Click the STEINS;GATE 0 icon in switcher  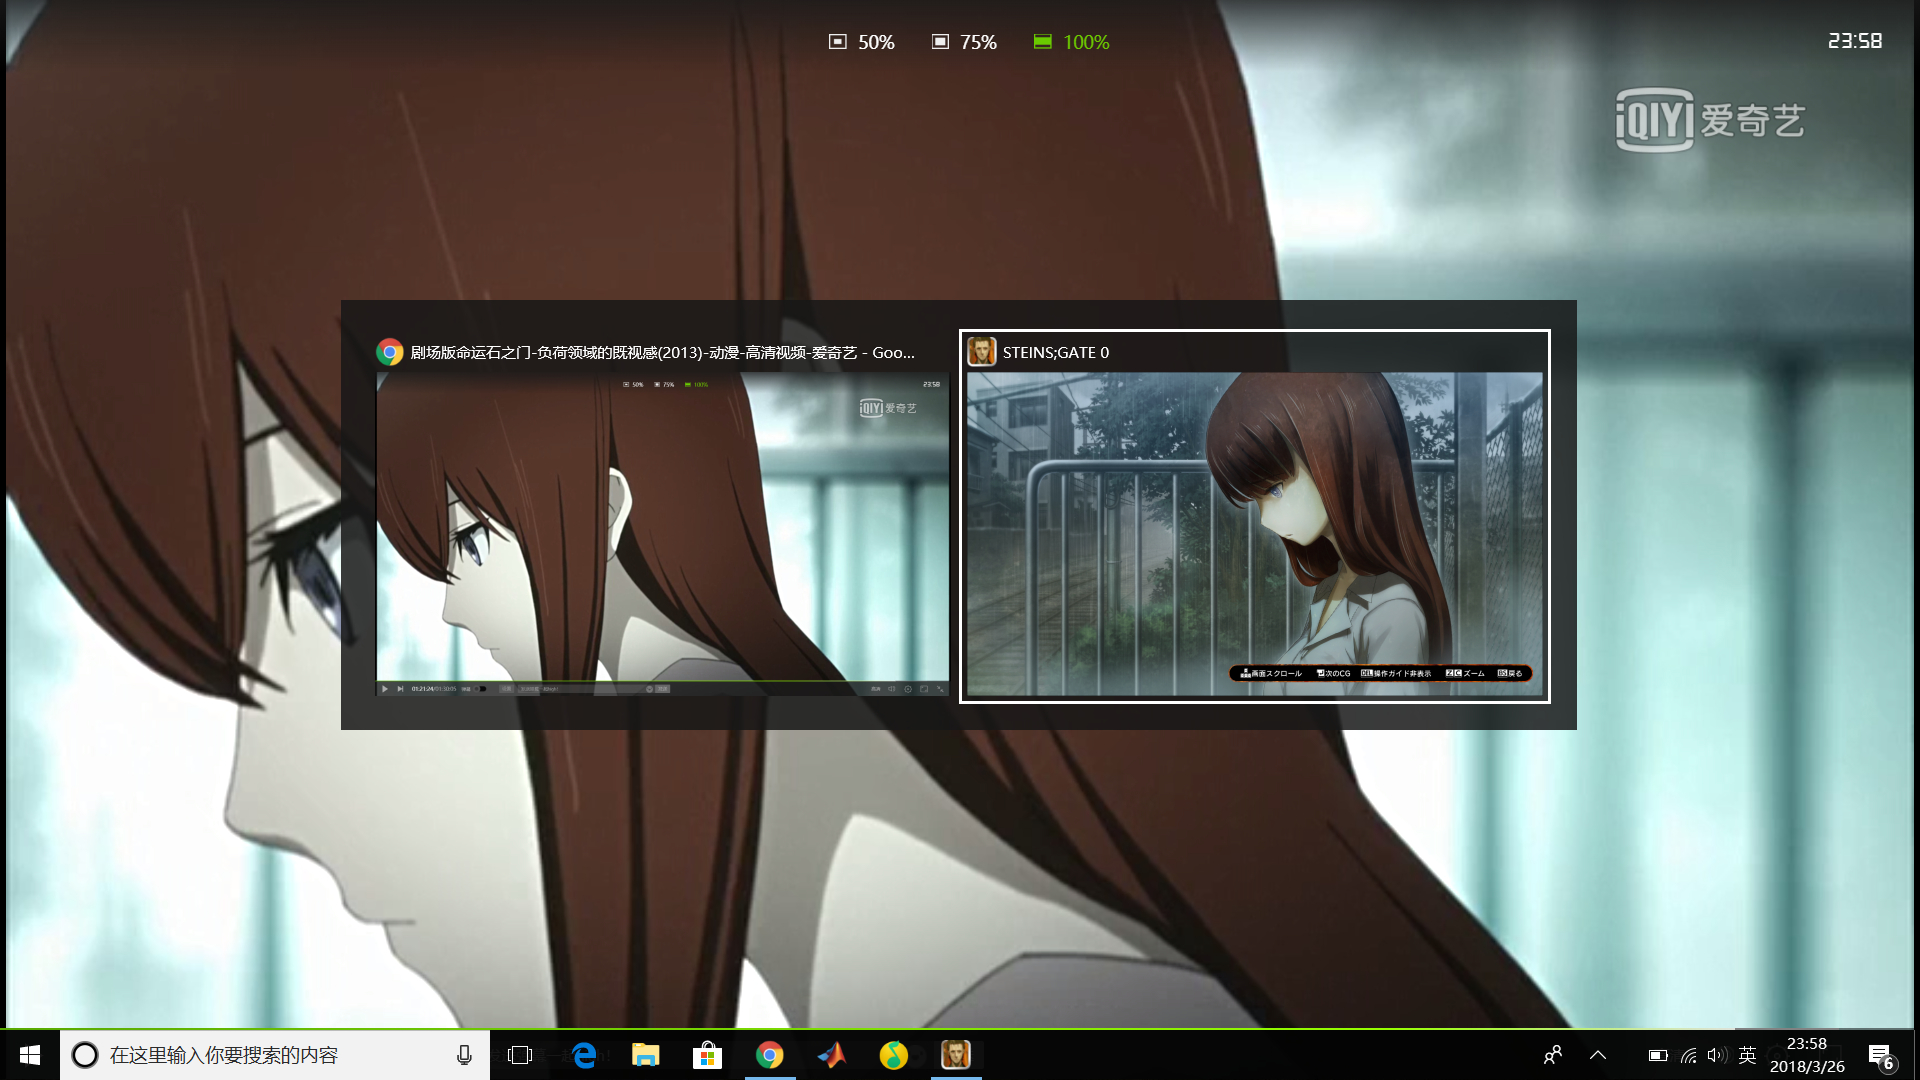click(982, 352)
